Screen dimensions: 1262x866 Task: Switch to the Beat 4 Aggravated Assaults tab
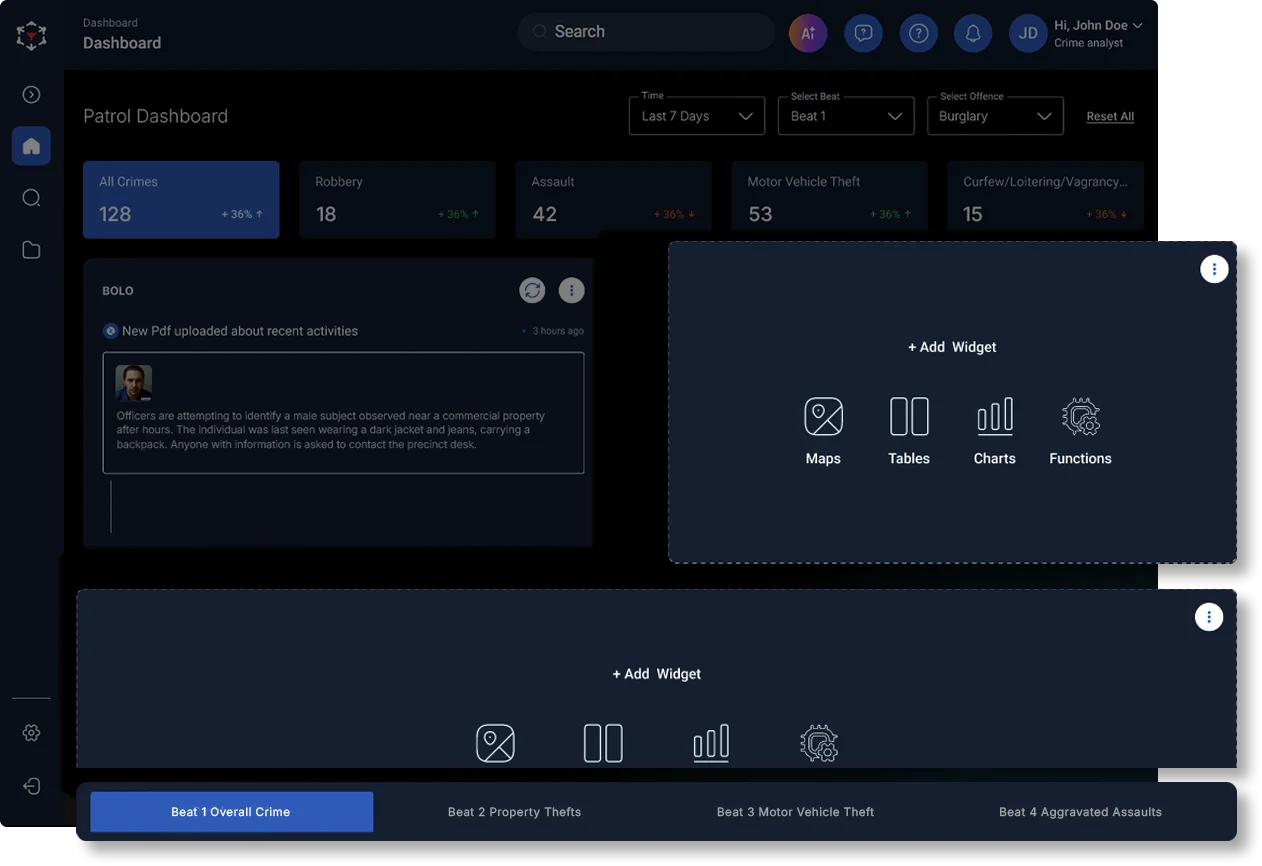point(1080,811)
